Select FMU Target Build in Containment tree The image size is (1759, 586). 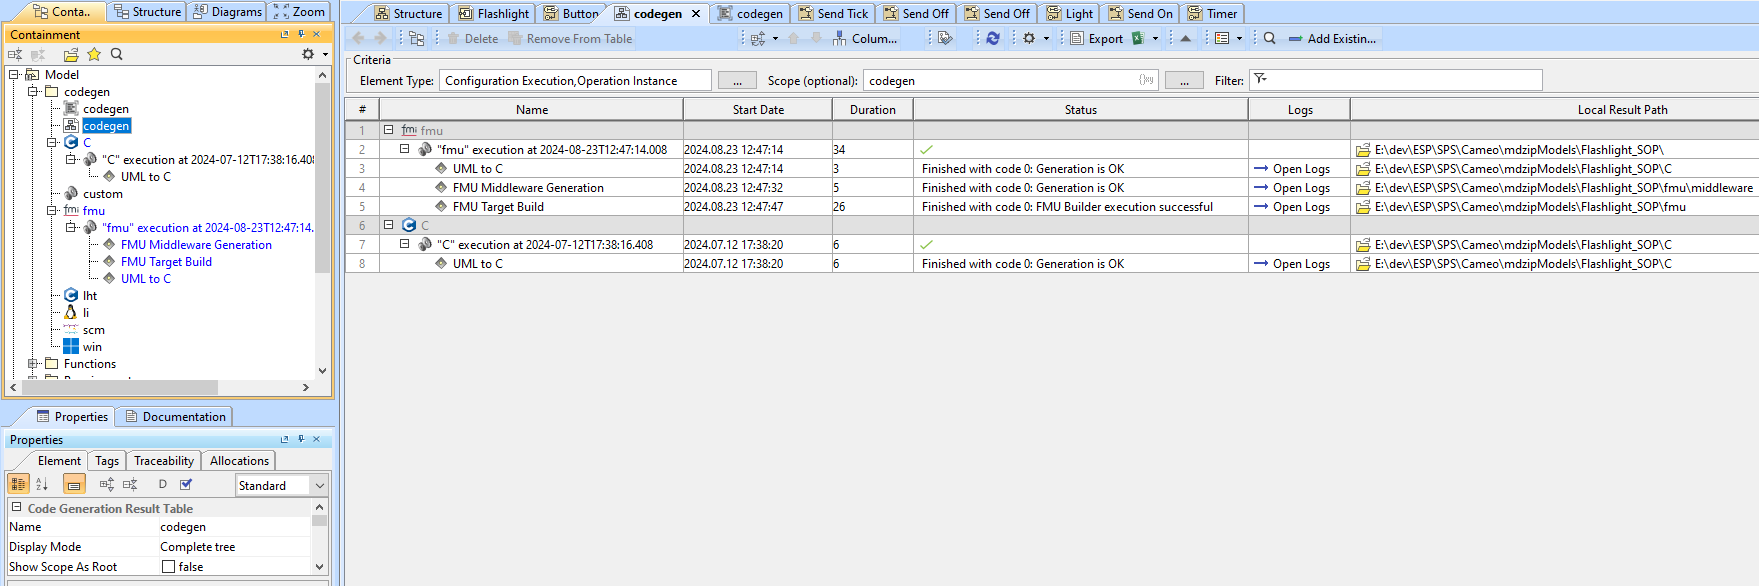tap(166, 262)
